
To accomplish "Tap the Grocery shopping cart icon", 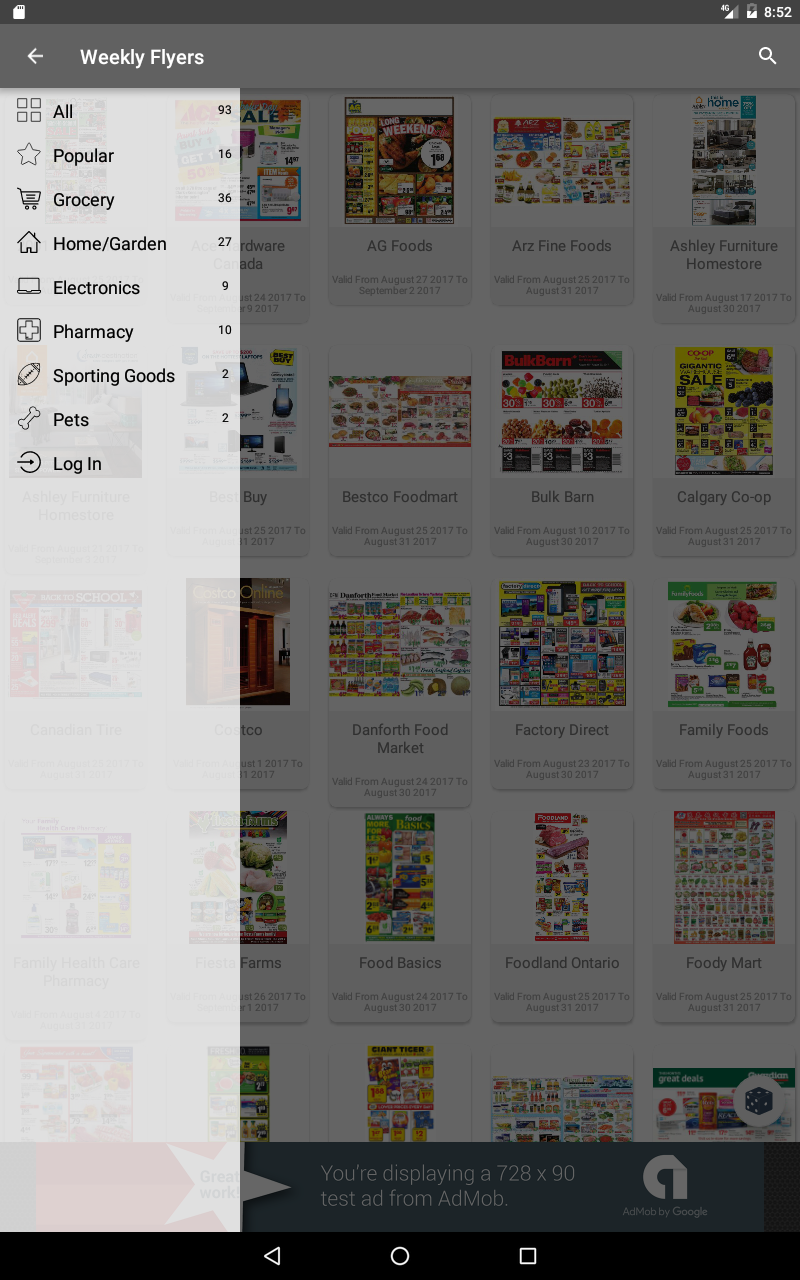I will click(x=29, y=199).
